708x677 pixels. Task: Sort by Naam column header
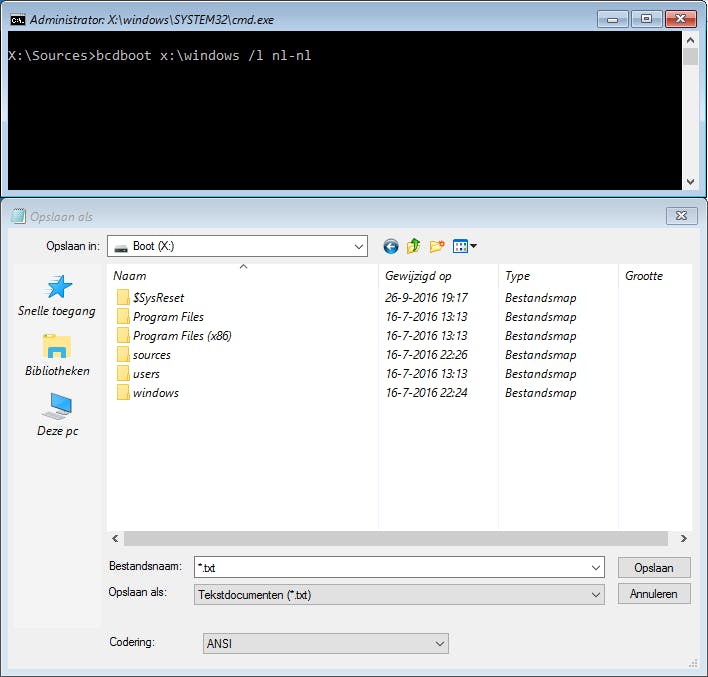click(243, 275)
